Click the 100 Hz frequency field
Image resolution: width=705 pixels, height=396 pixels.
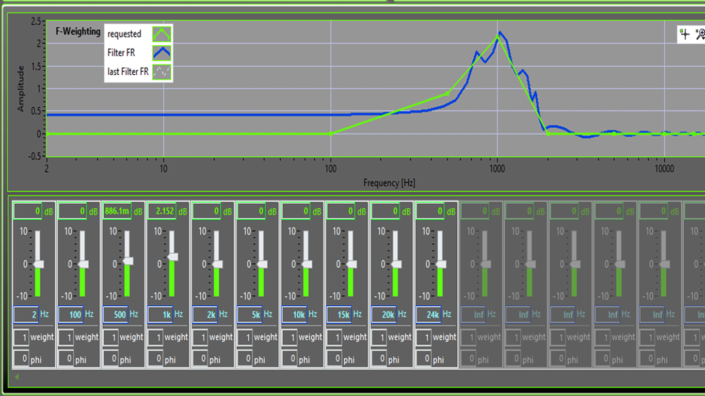click(71, 315)
